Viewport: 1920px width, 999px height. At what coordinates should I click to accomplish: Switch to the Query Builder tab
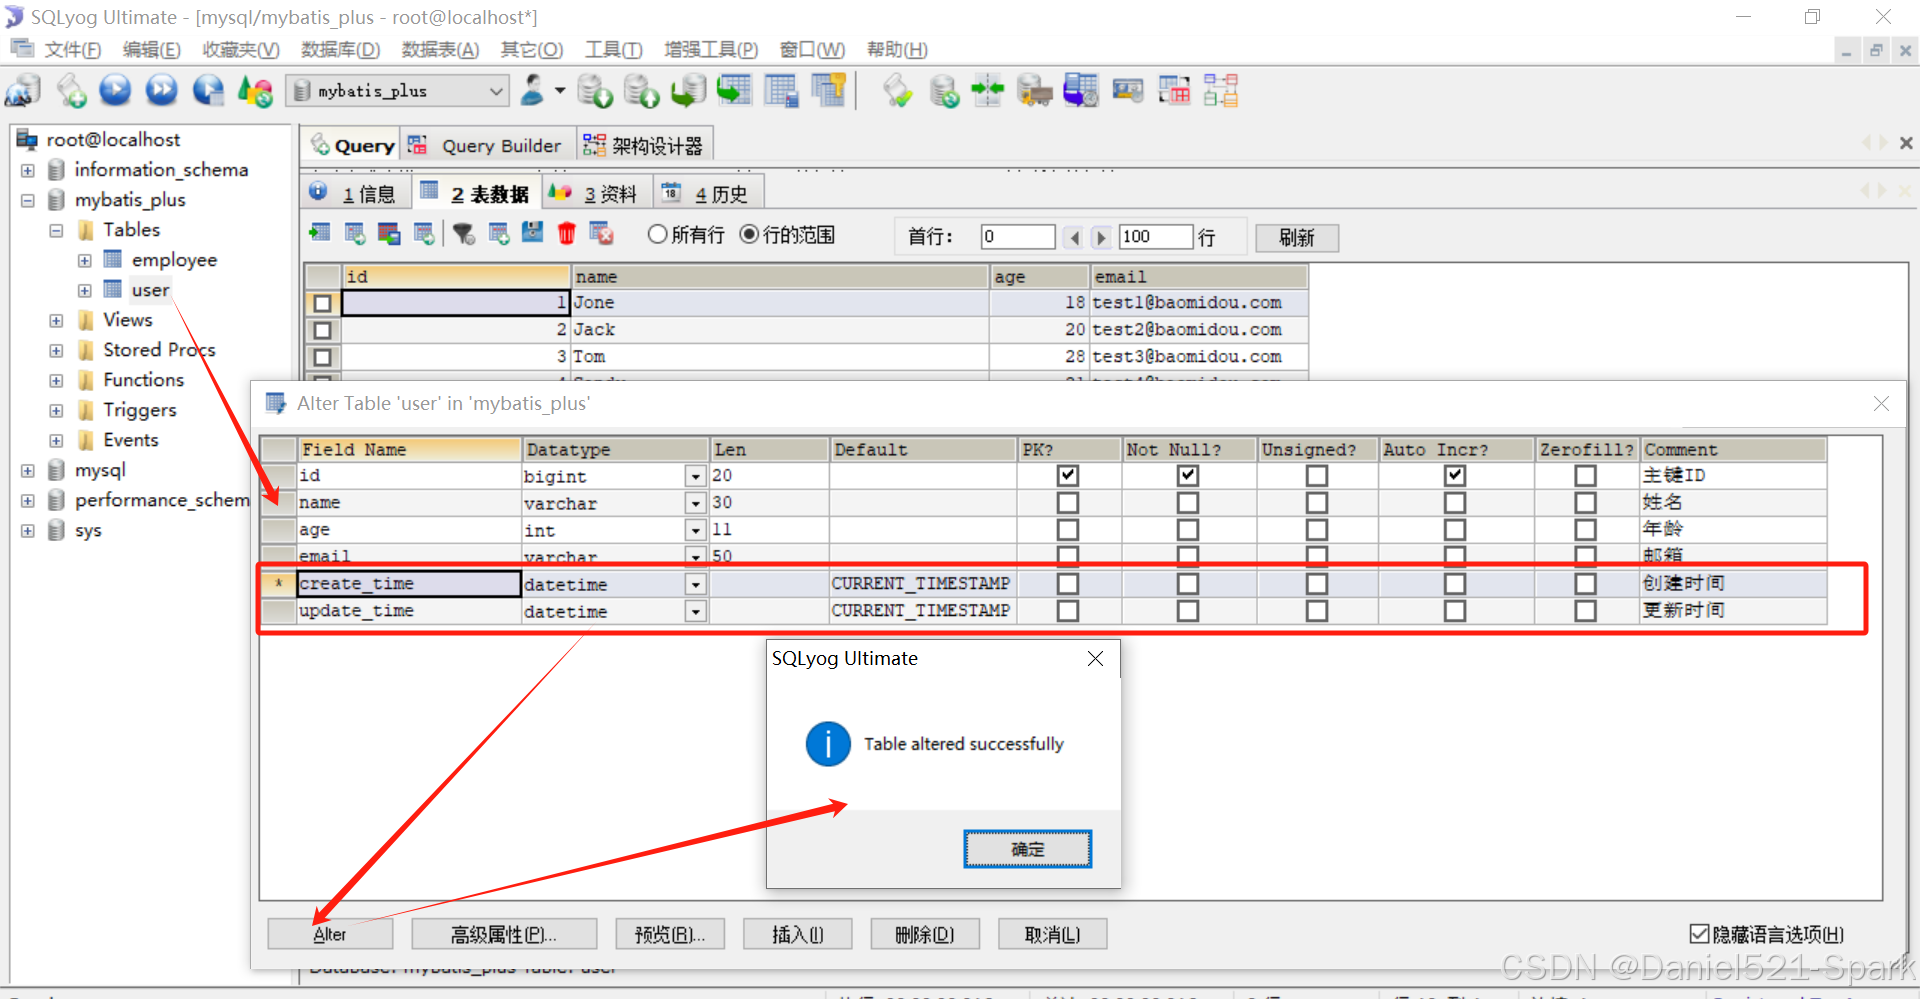pyautogui.click(x=489, y=146)
